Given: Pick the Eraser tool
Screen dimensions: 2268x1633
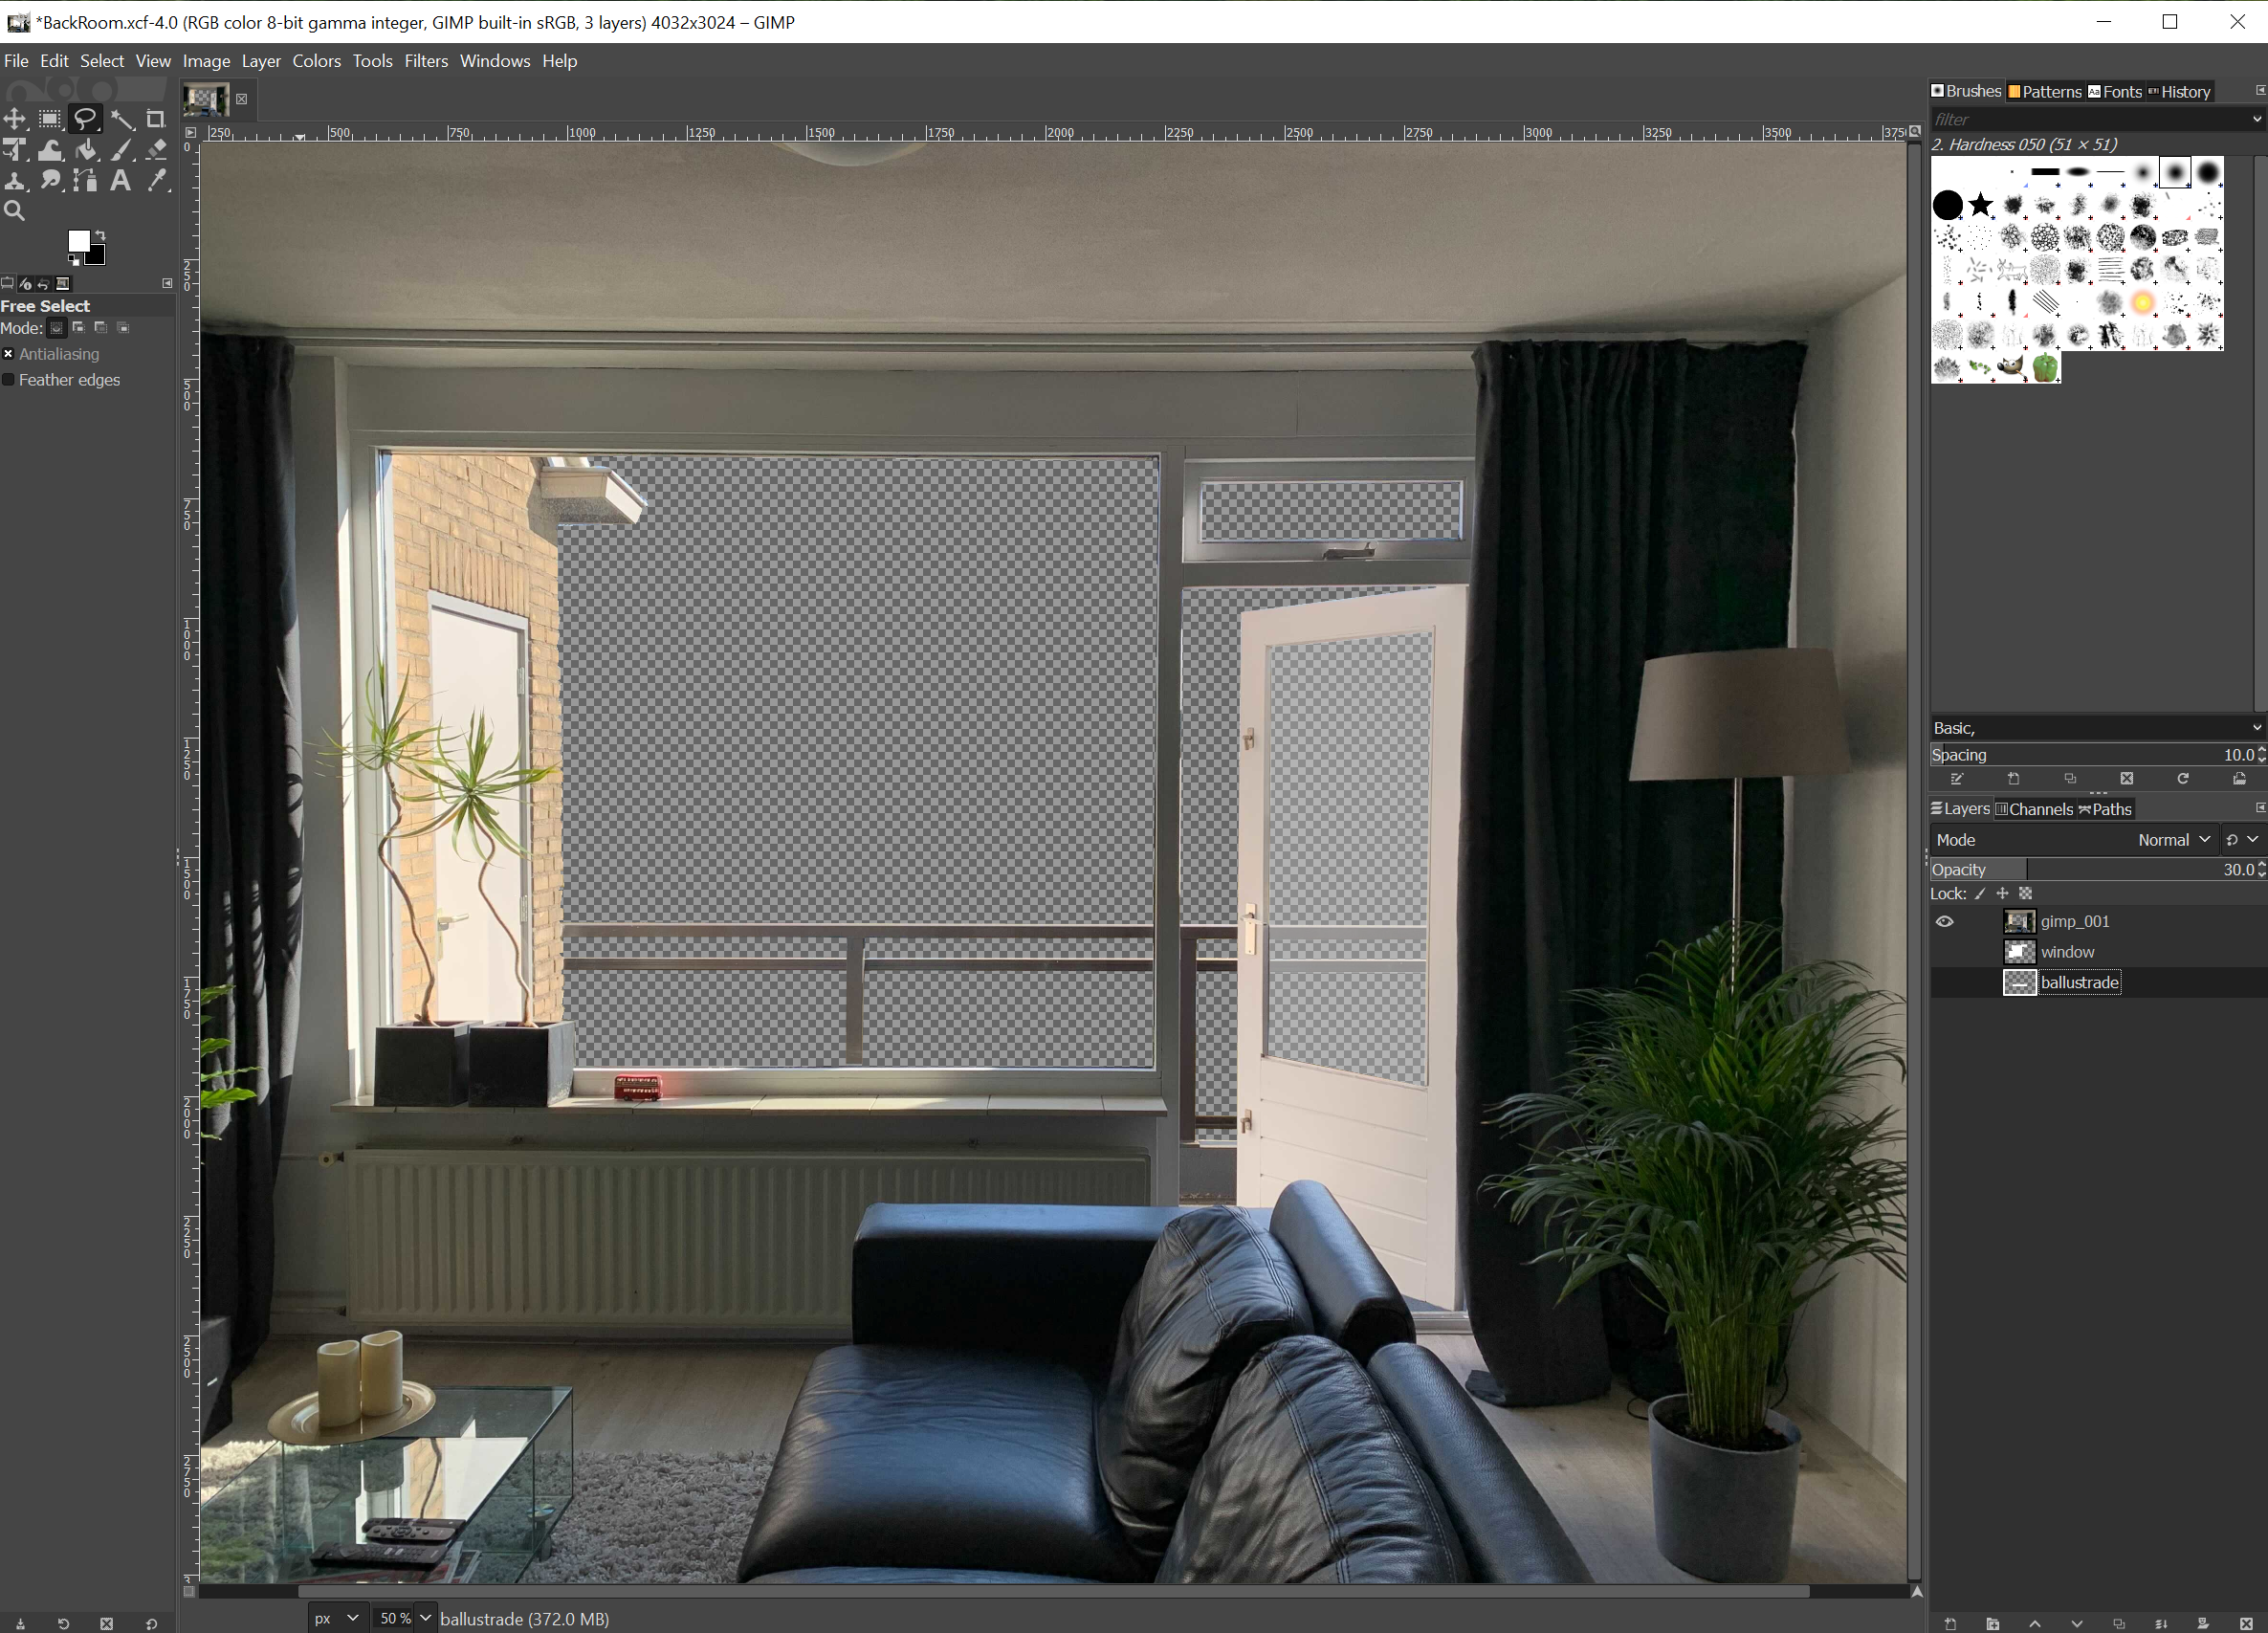Looking at the screenshot, I should coord(156,150).
